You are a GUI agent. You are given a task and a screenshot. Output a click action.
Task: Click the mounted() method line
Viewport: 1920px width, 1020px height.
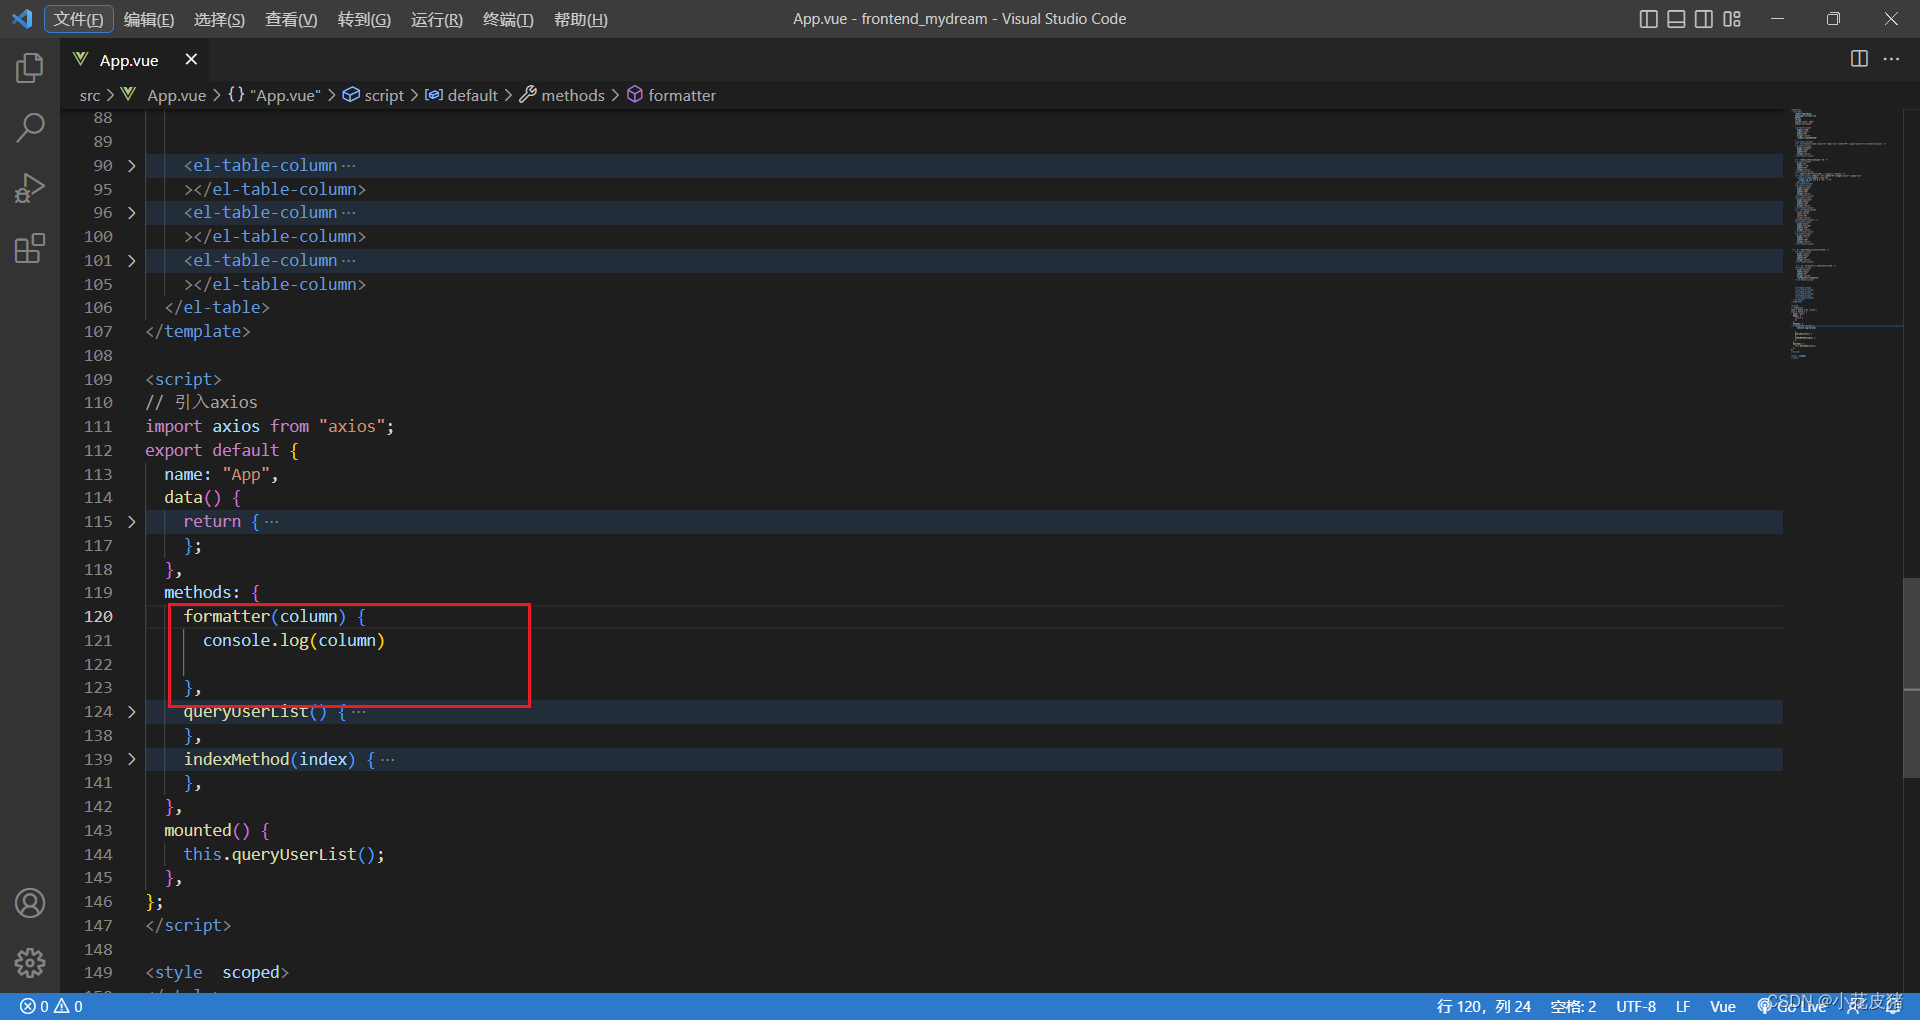[217, 831]
